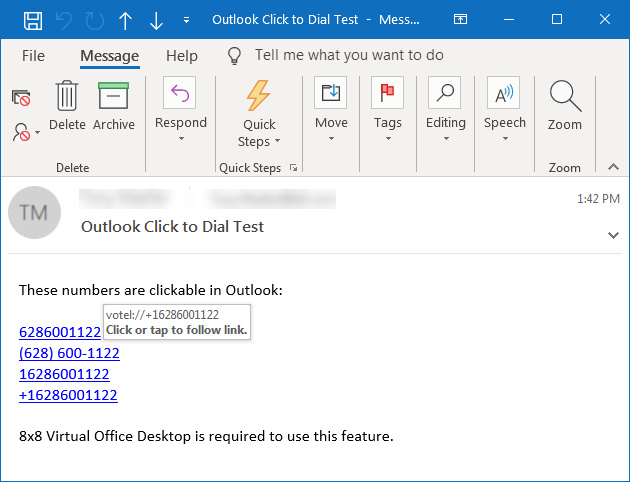Go to next item using down arrow
The height and width of the screenshot is (482, 630).
click(x=156, y=20)
